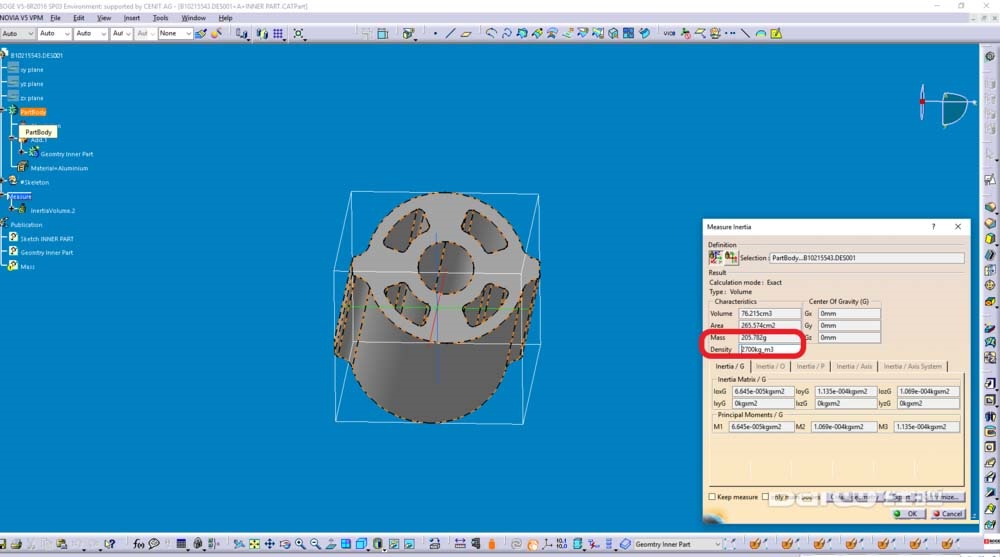The image size is (1000, 557).
Task: Click the OK button in Measure Inertia
Action: click(x=908, y=514)
